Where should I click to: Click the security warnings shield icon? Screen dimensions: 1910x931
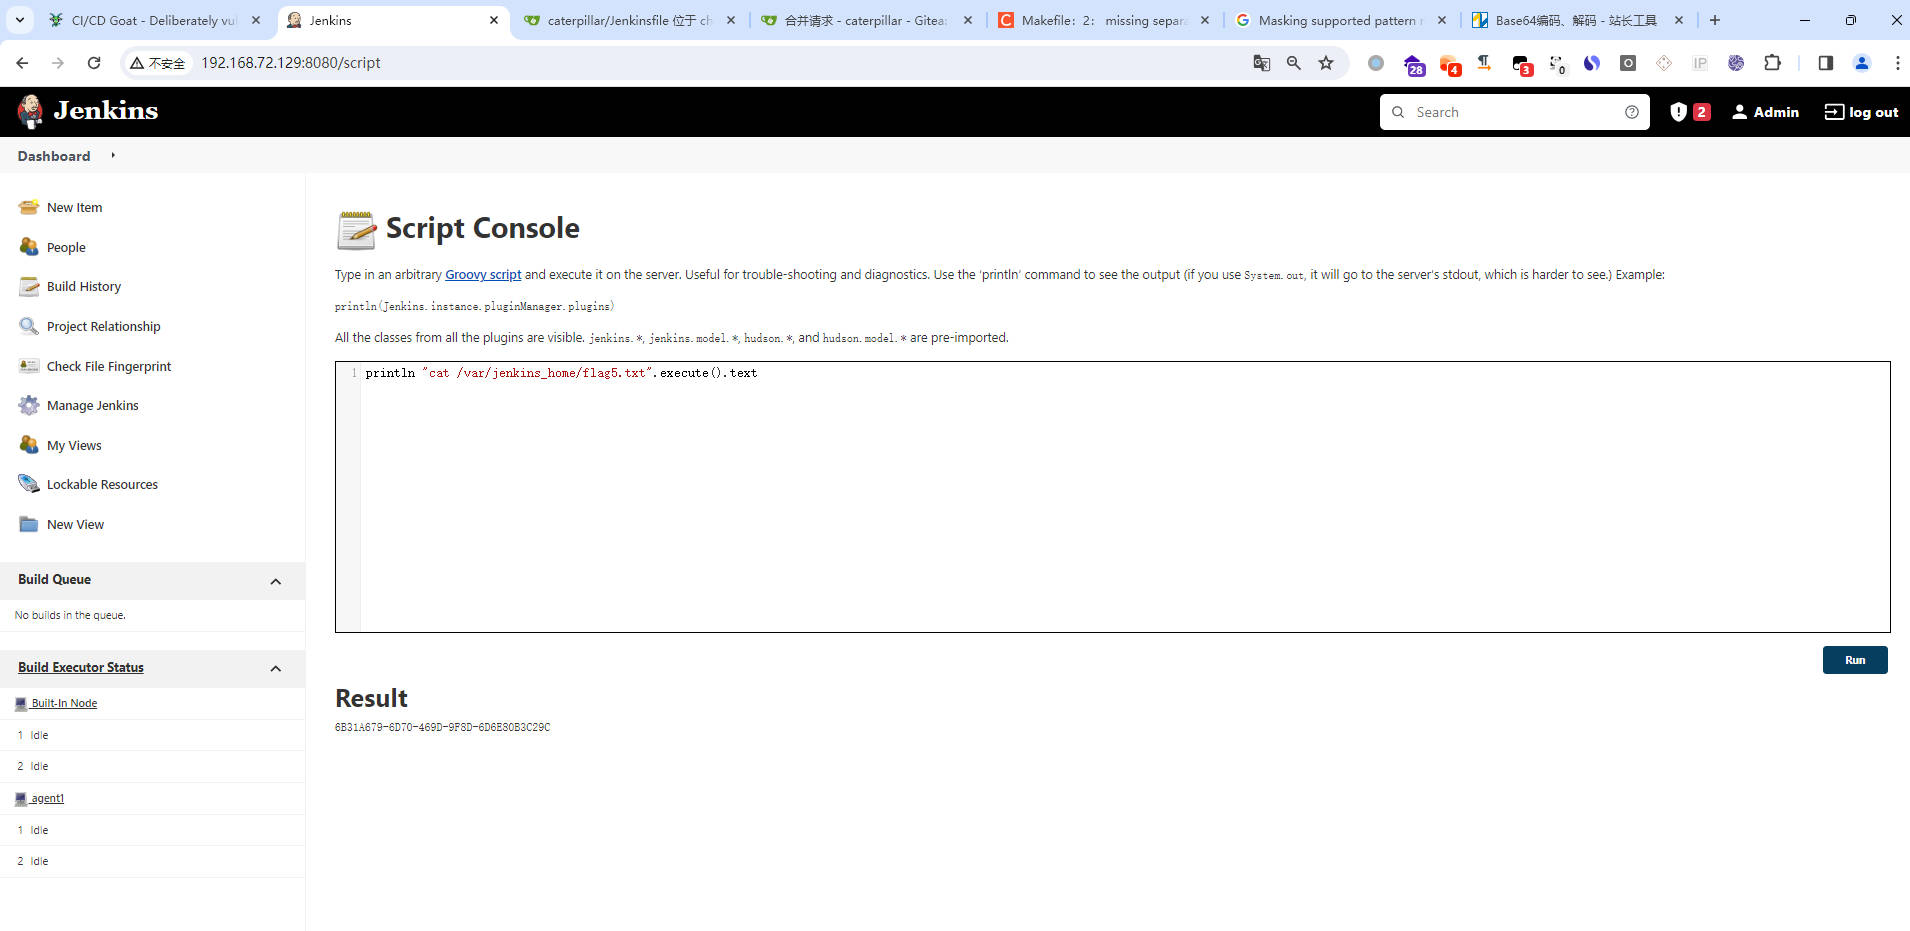click(1679, 112)
